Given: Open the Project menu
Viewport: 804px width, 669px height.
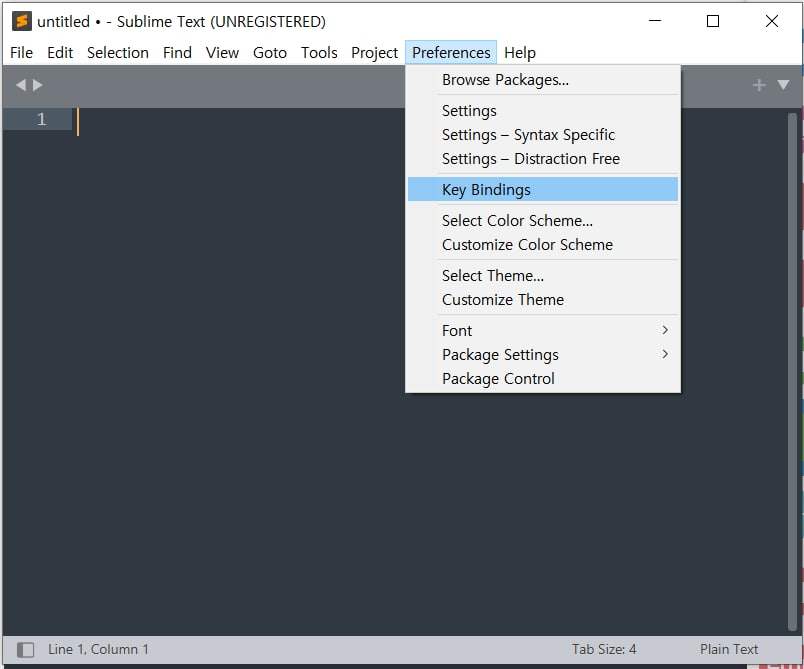Looking at the screenshot, I should click(x=374, y=52).
